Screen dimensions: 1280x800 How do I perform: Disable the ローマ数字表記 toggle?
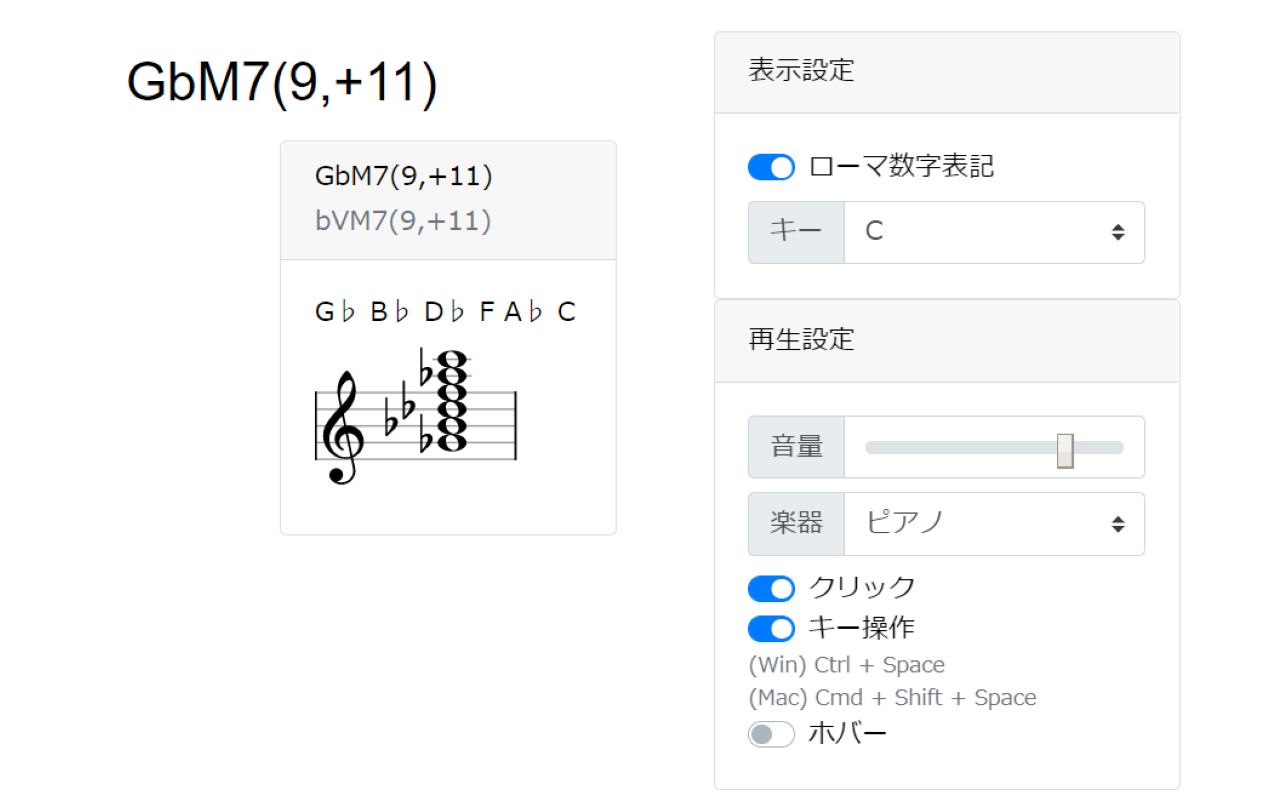(x=771, y=166)
